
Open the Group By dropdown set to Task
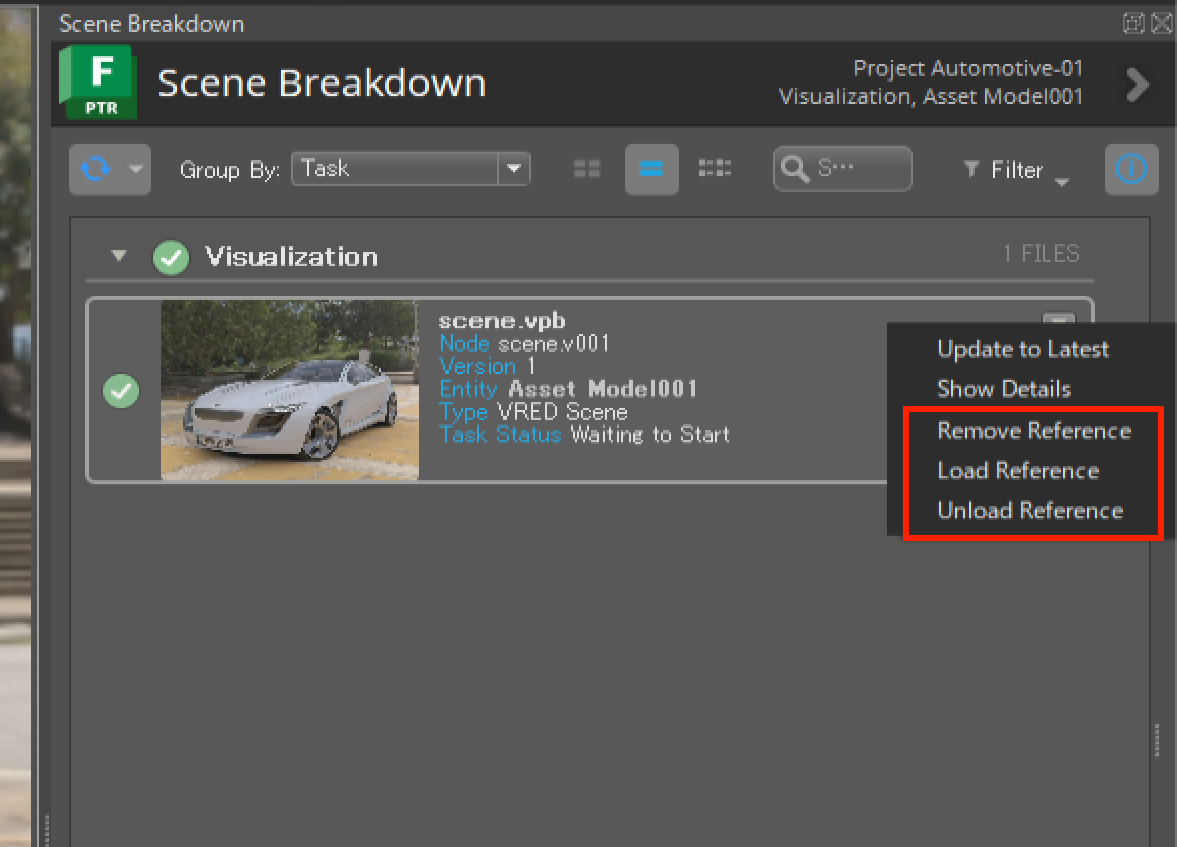(x=410, y=168)
